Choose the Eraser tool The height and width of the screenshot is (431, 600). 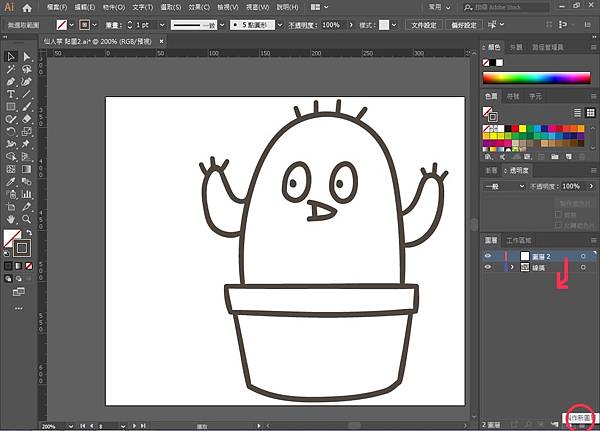[26, 118]
